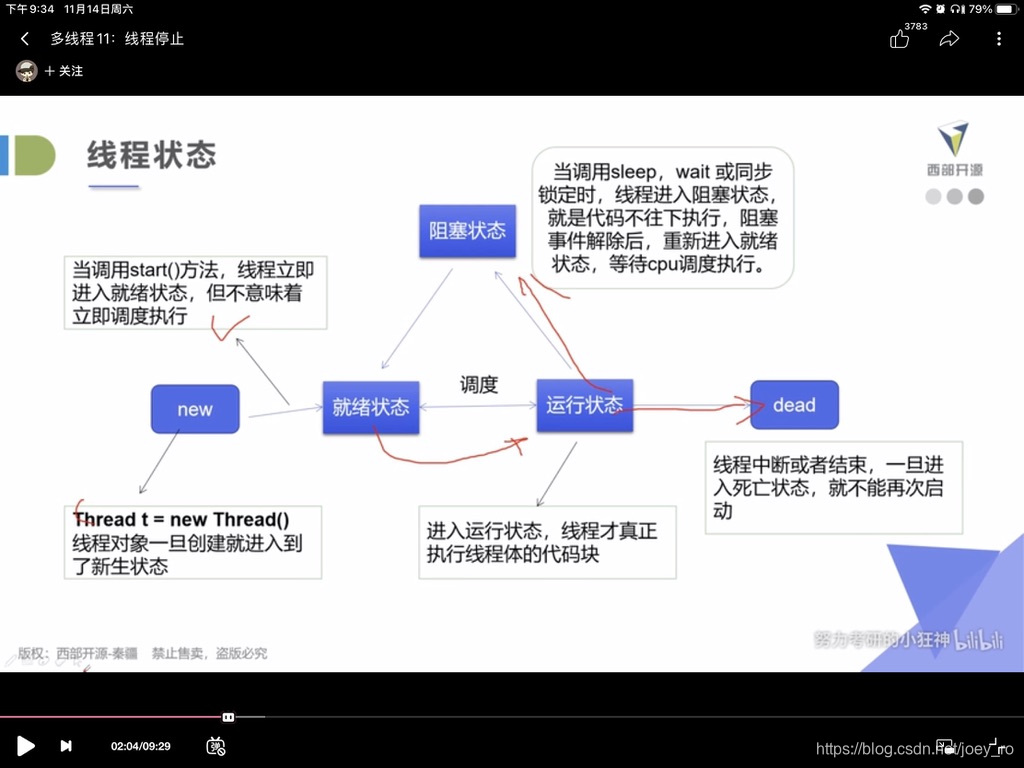Share the video using the arrow icon
Viewport: 1024px width, 768px height.
948,38
